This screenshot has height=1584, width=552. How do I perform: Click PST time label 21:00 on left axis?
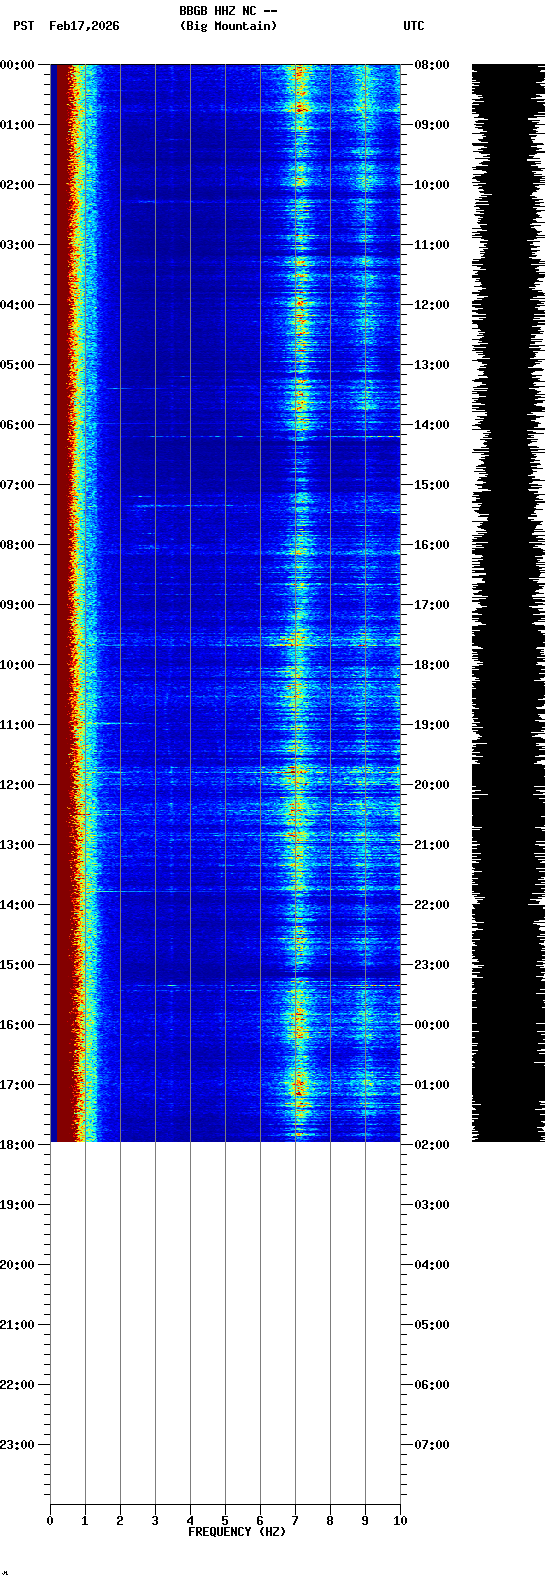pos(18,1325)
